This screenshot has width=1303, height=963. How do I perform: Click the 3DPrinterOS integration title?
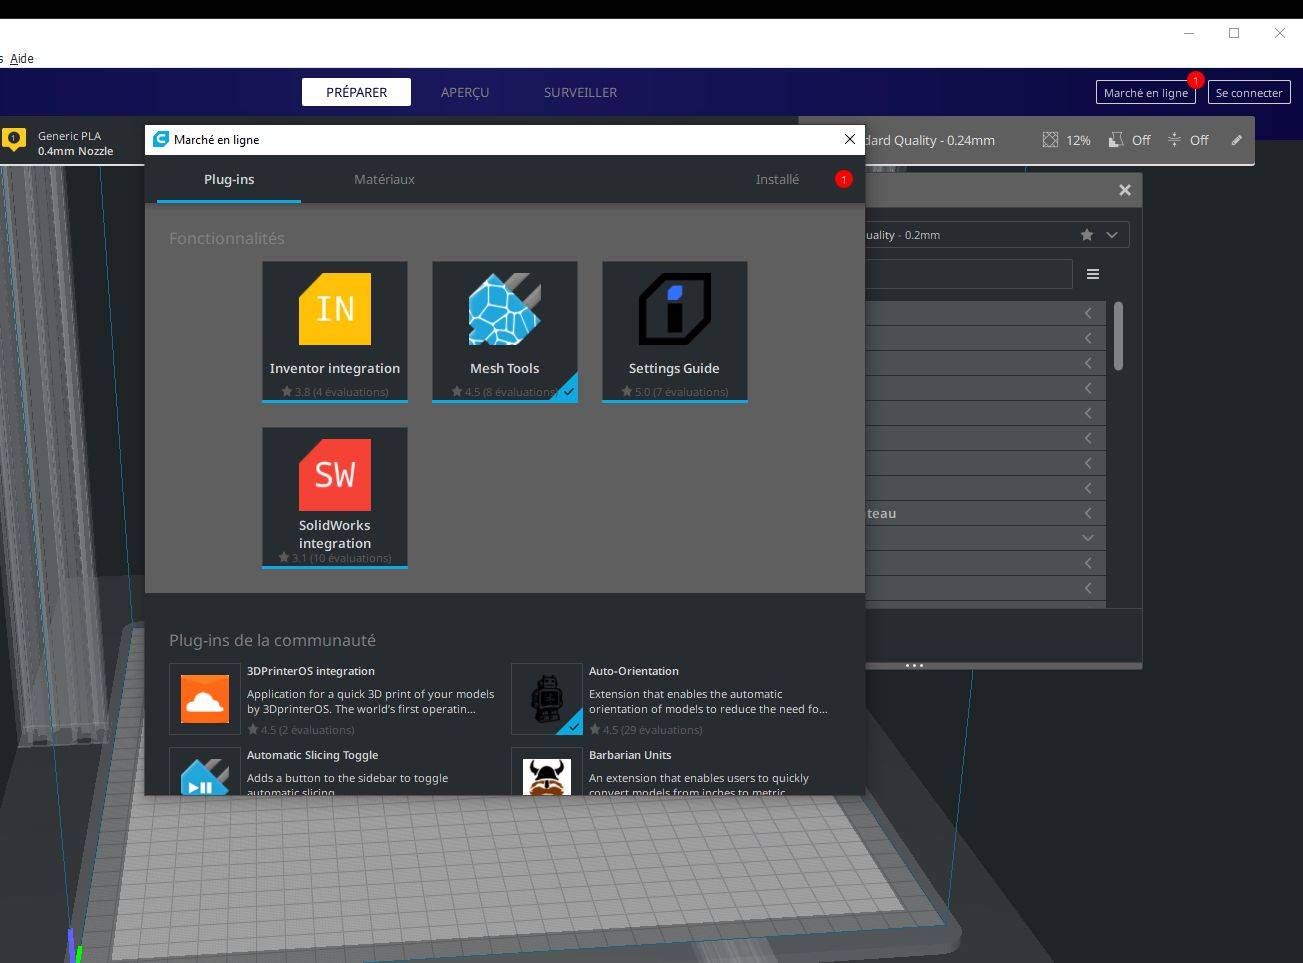pyautogui.click(x=311, y=671)
